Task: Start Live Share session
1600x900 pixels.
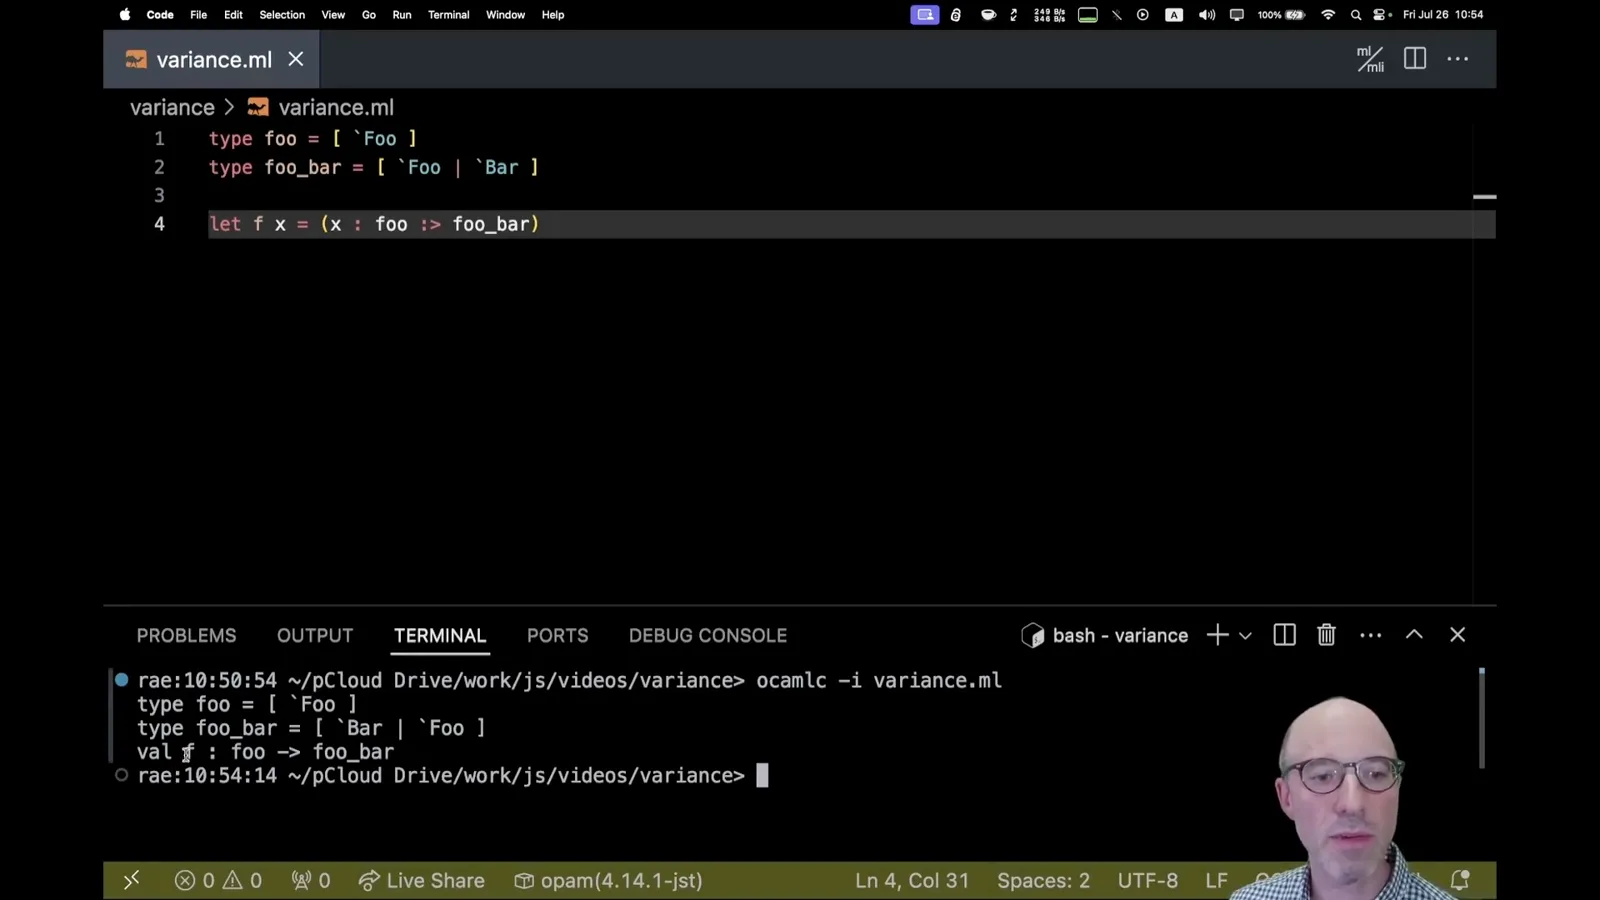Action: (x=422, y=880)
